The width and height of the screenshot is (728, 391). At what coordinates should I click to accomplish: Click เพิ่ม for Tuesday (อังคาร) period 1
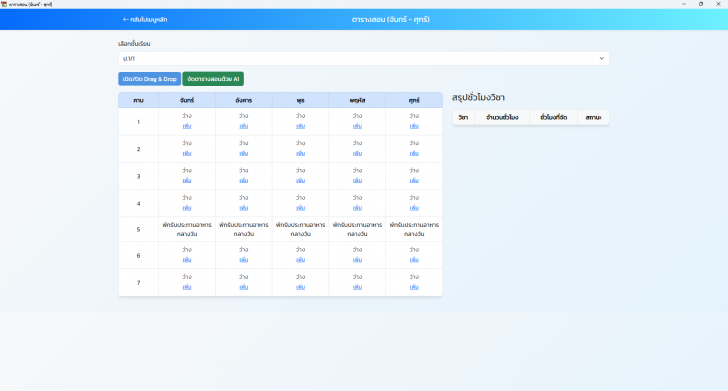point(244,126)
